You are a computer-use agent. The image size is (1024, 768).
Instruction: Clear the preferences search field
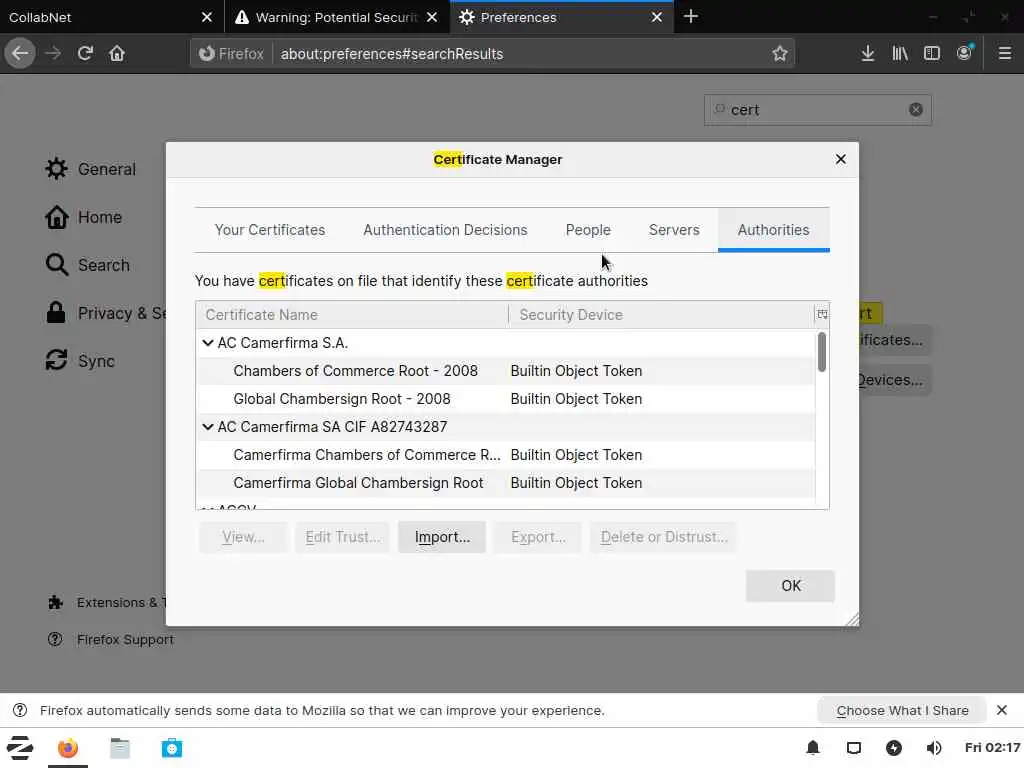pos(916,110)
